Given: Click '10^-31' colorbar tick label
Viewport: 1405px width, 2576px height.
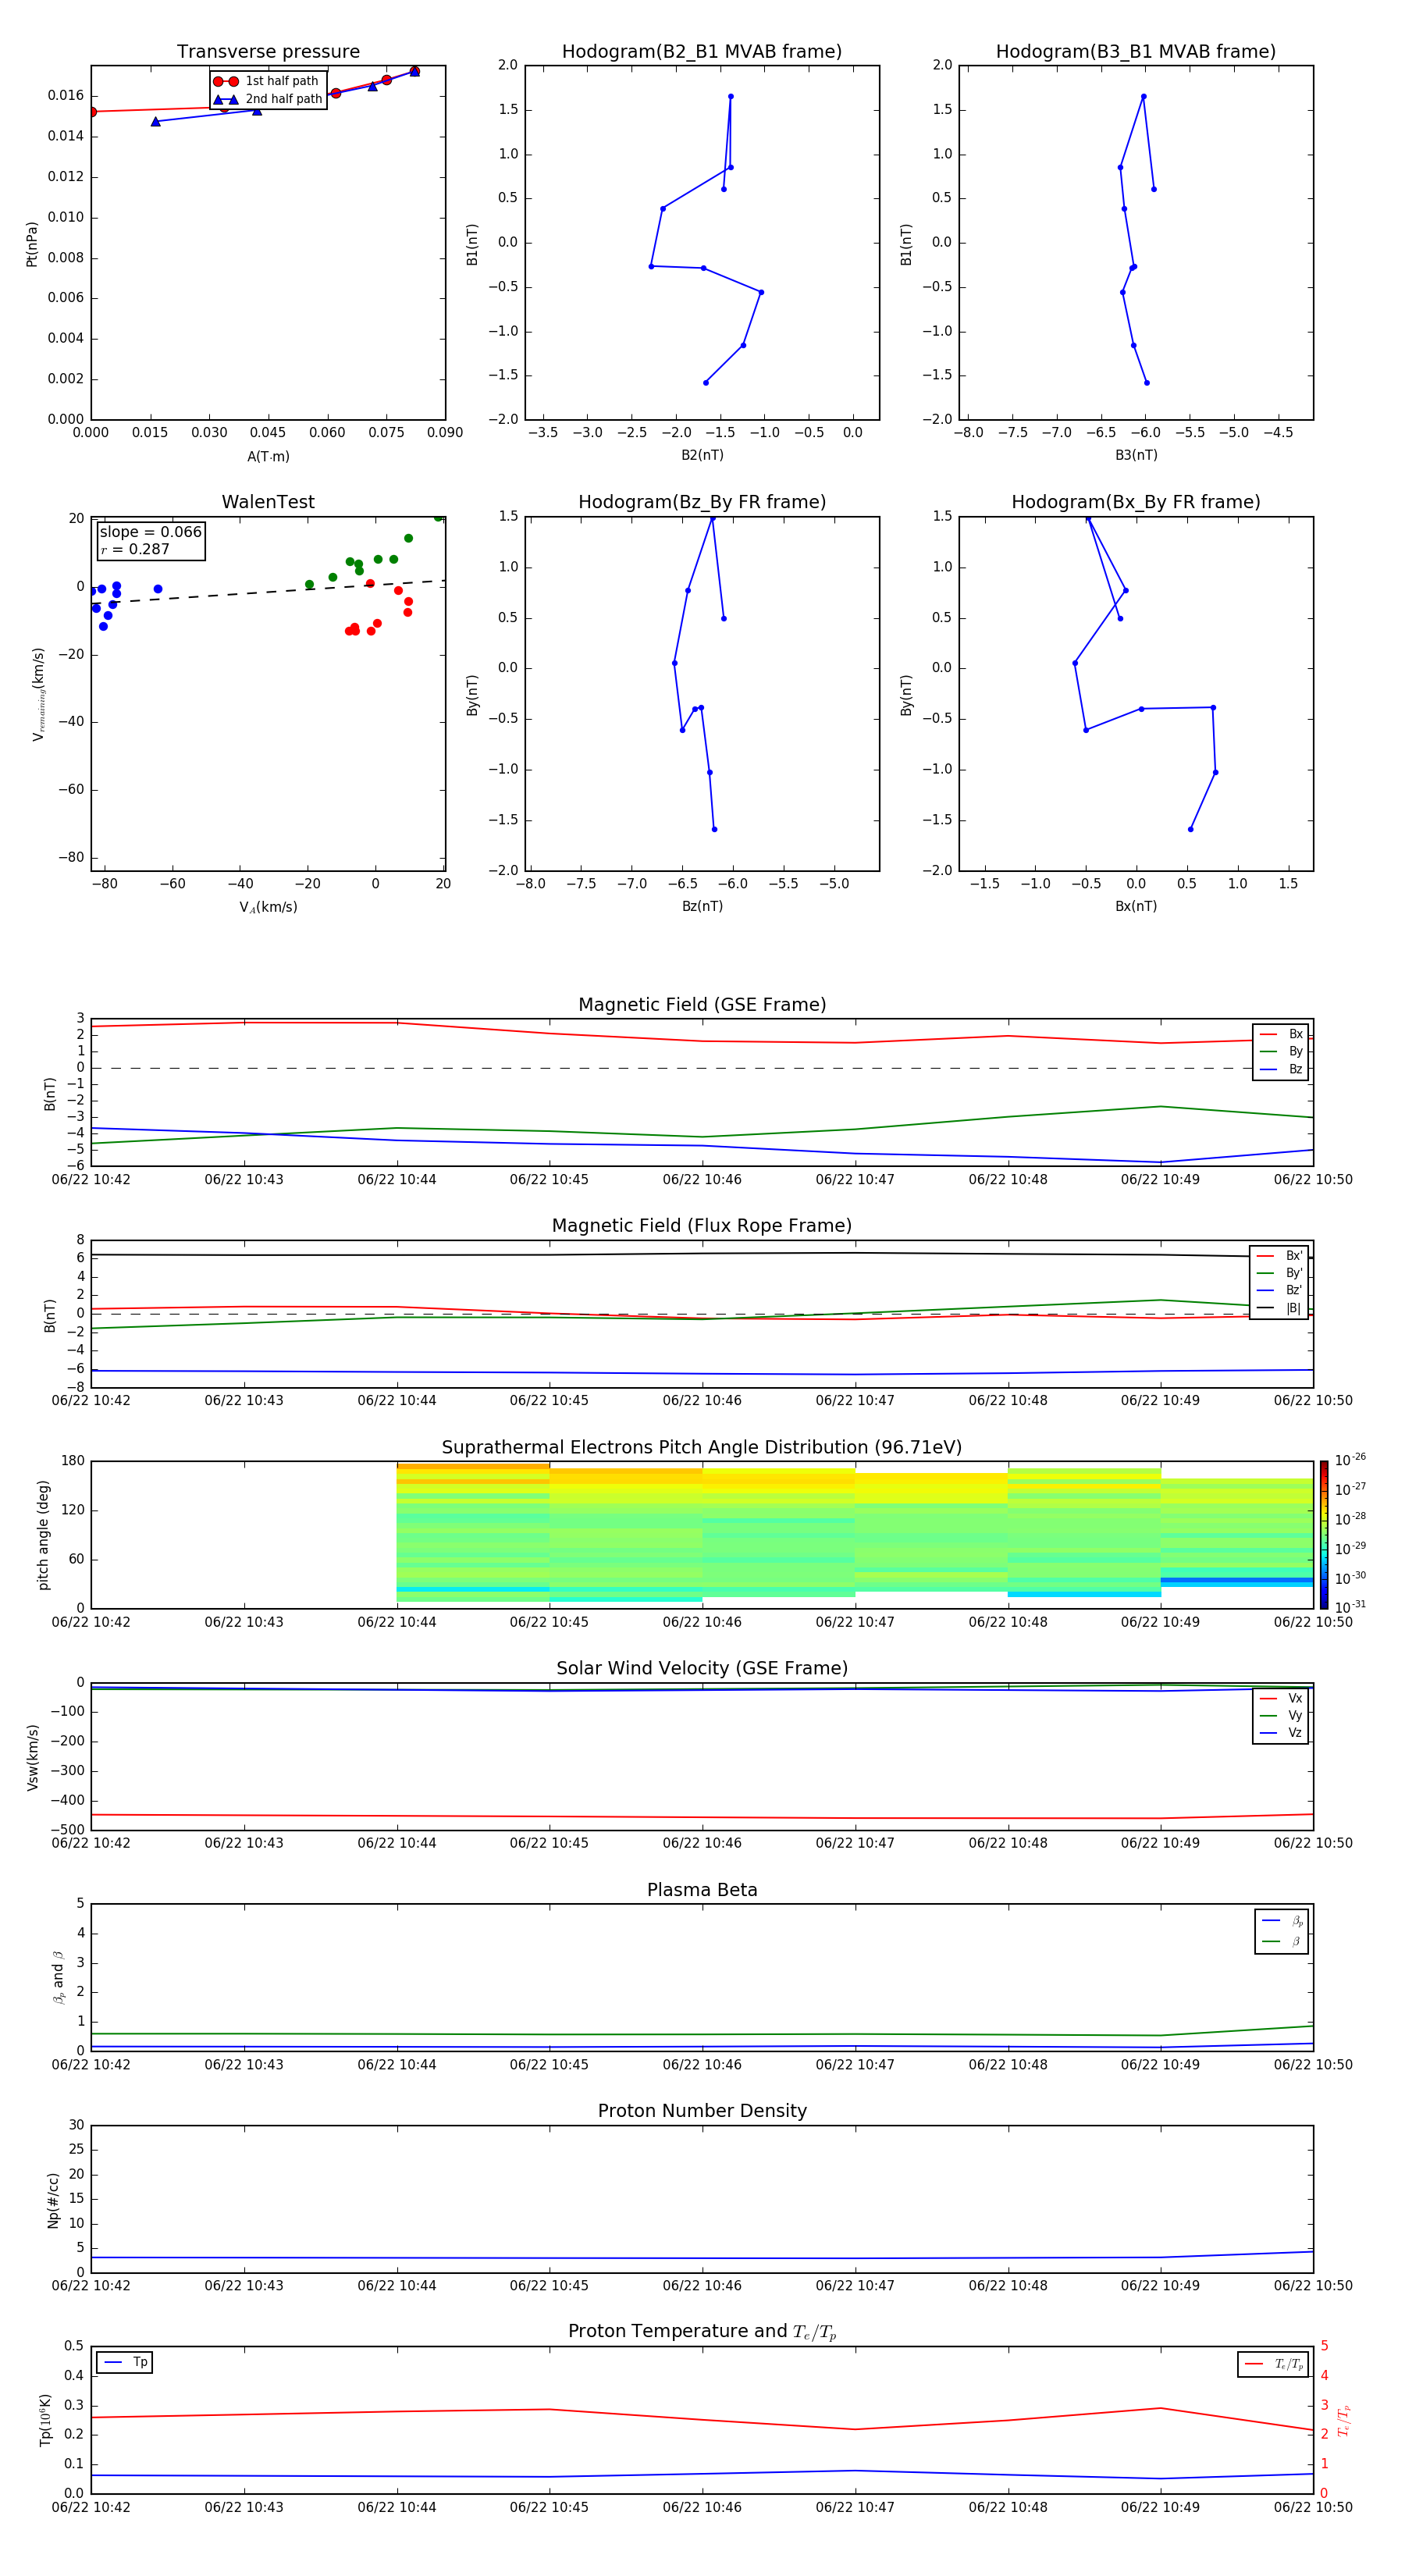Looking at the screenshot, I should 1350,1607.
